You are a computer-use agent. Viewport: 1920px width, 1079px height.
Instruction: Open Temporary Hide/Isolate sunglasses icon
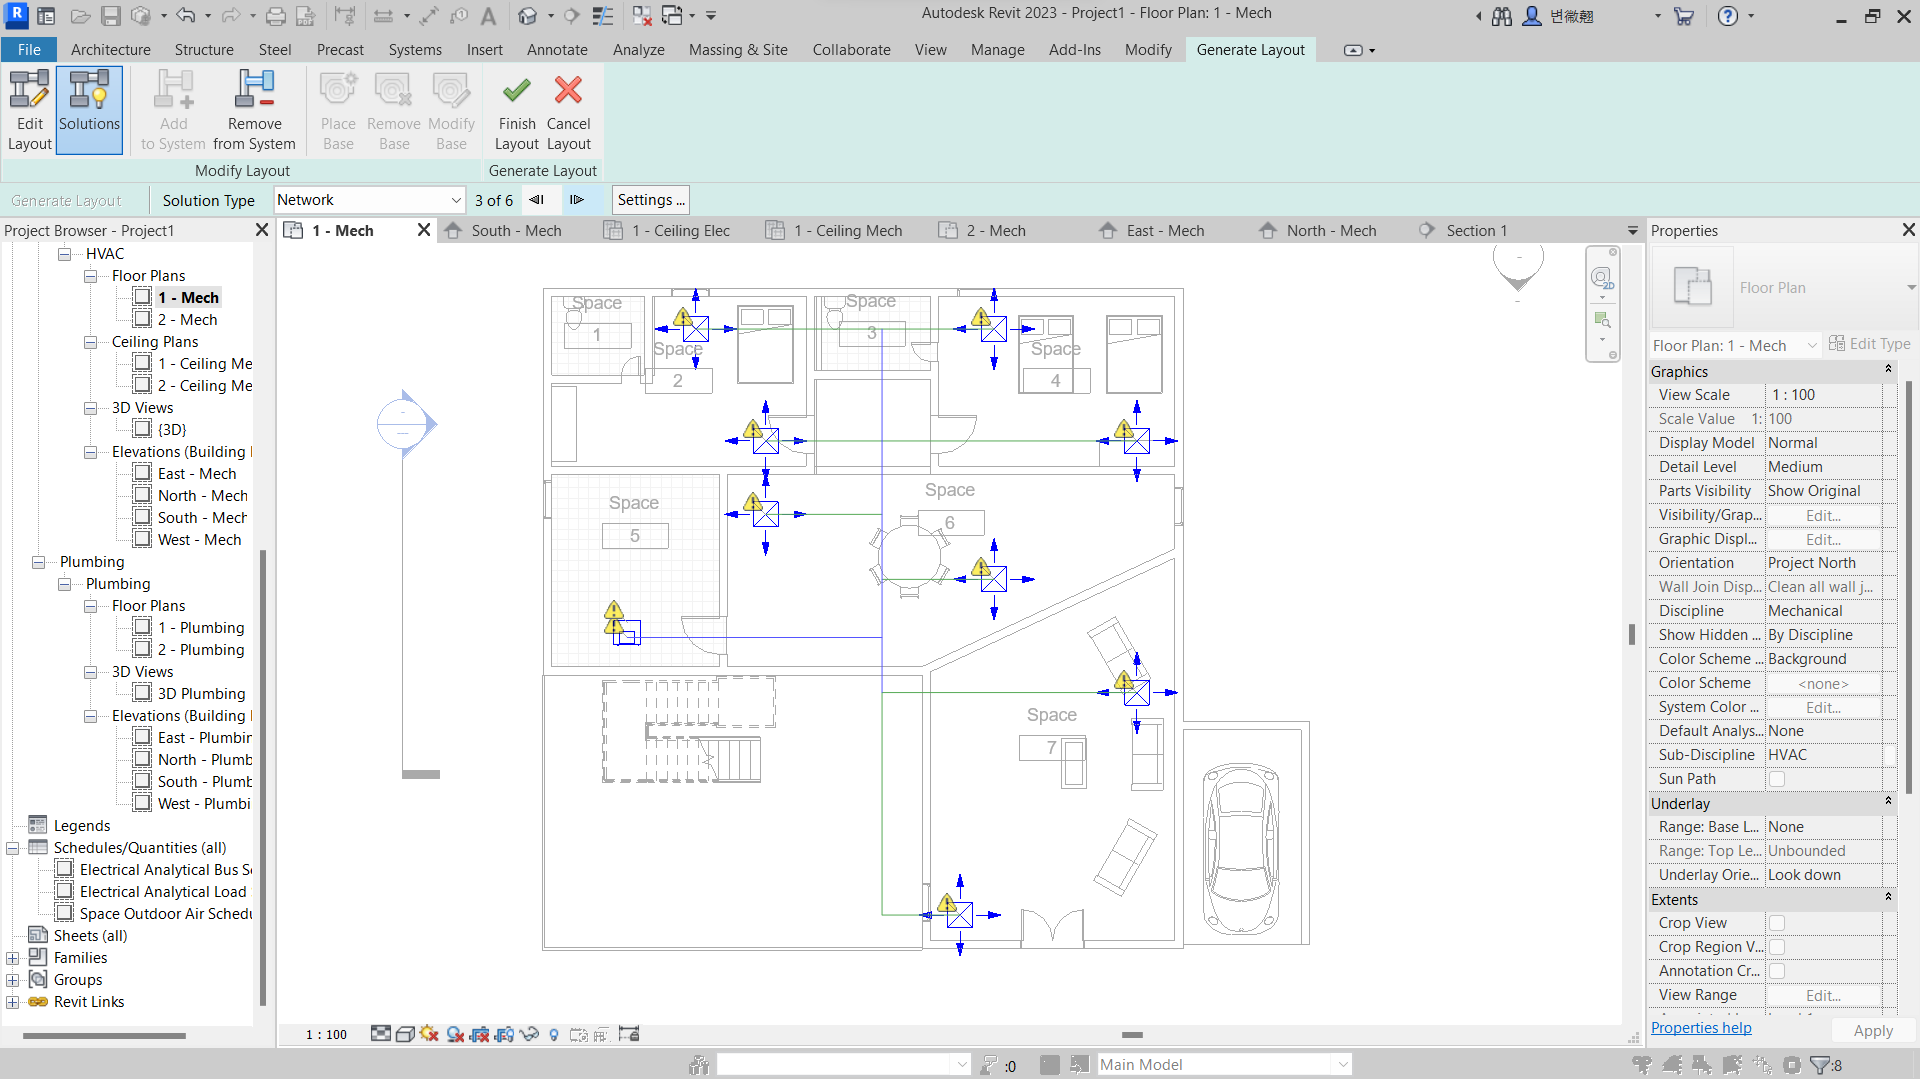click(529, 1034)
